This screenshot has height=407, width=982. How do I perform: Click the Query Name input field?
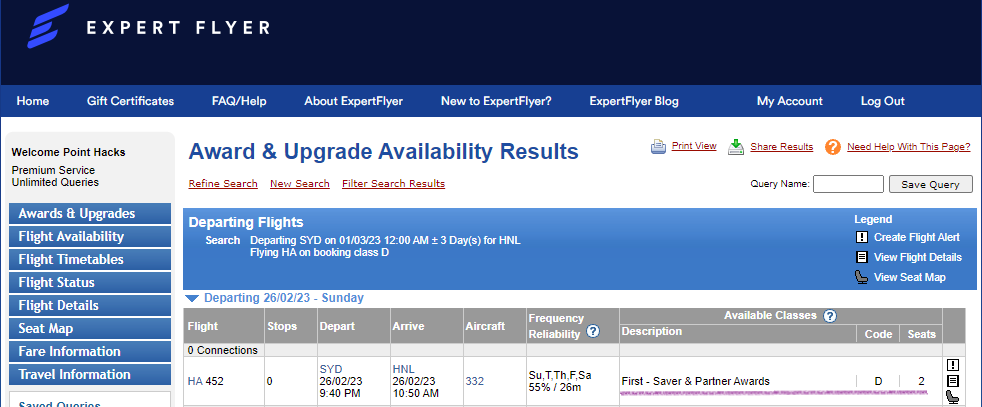point(848,184)
